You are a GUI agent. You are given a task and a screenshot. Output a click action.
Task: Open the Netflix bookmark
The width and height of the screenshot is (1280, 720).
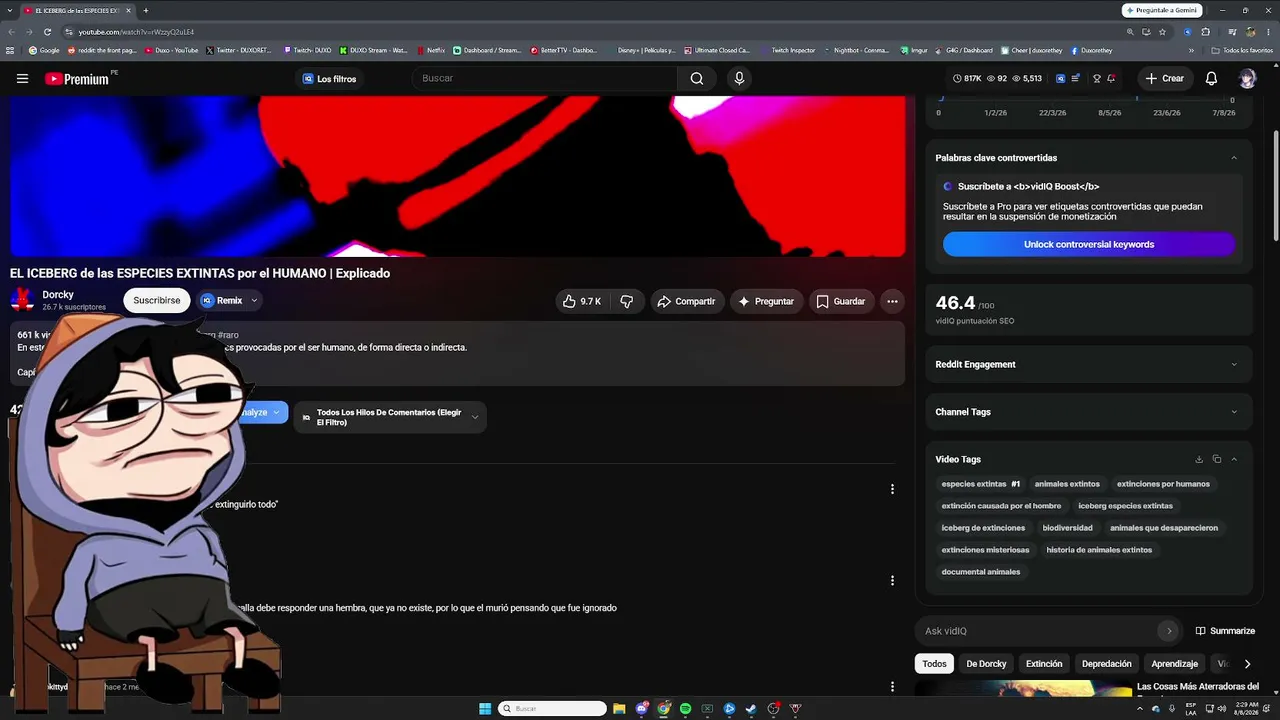coord(431,50)
